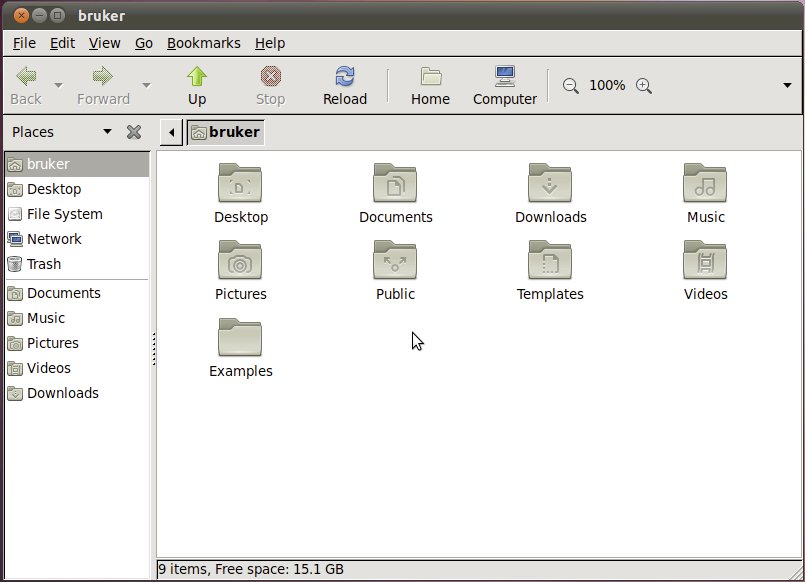Screen dimensions: 805x582
Task: Go back using the Back arrow
Action: [26, 85]
